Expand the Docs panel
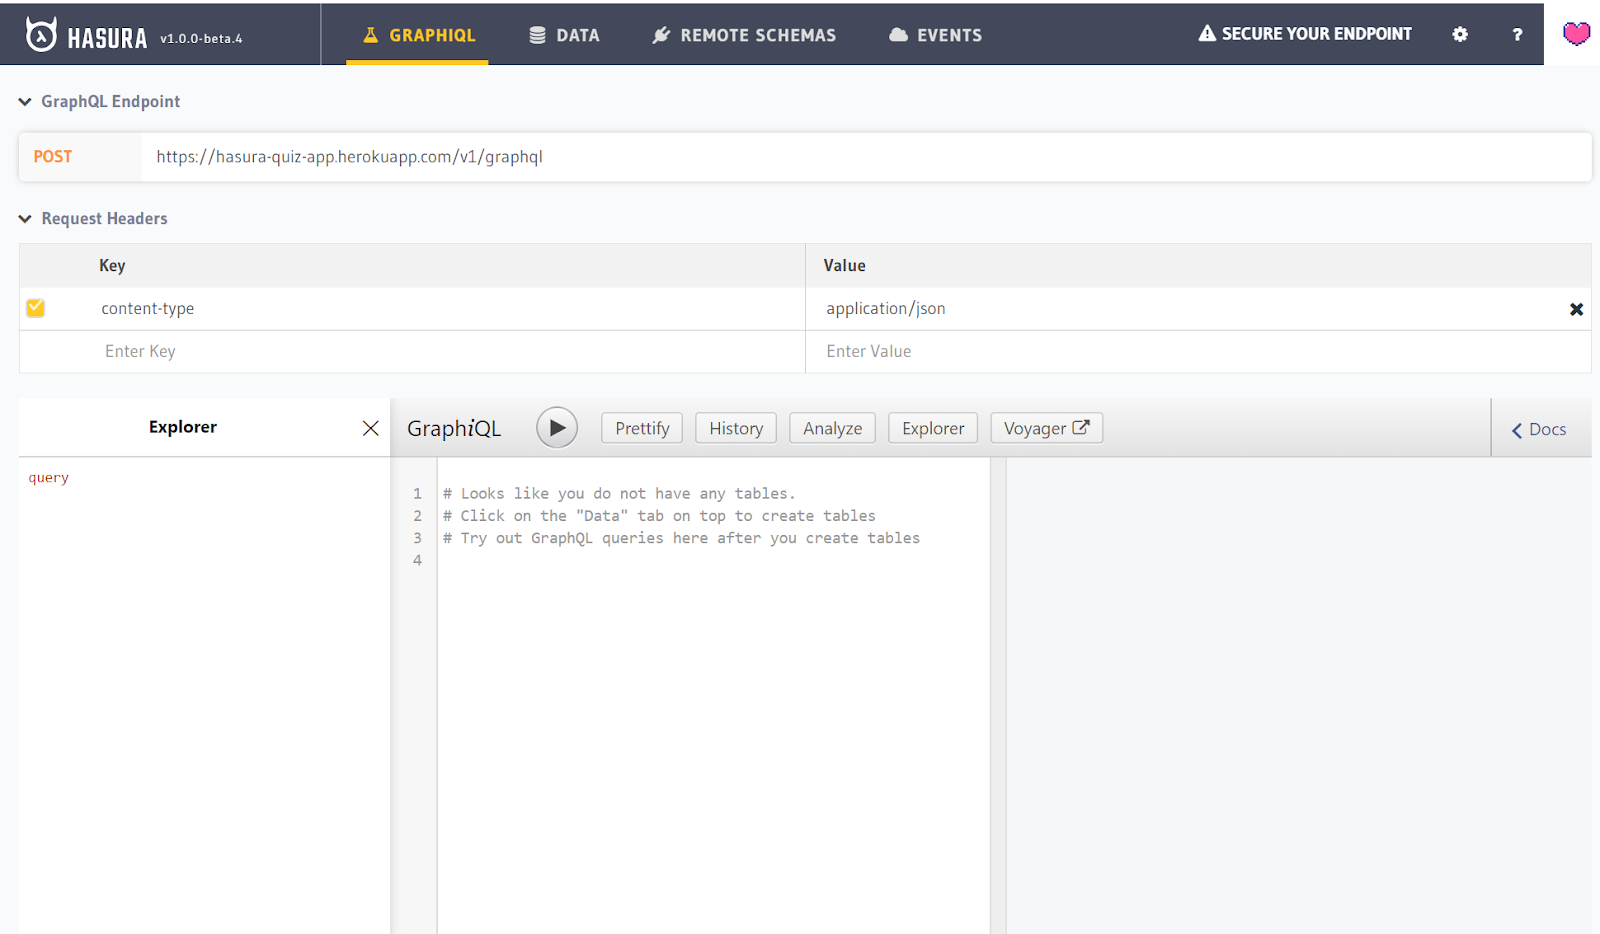1600x934 pixels. pyautogui.click(x=1540, y=429)
